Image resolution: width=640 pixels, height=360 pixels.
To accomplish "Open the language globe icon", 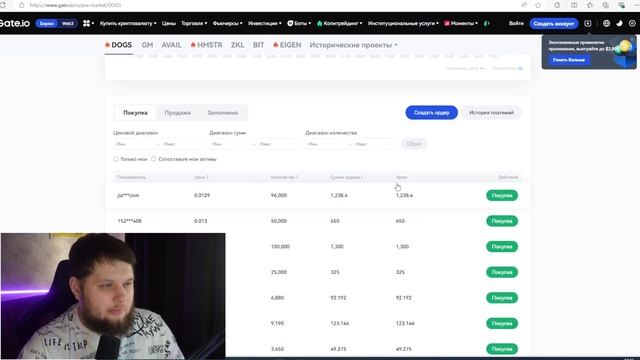I will [607, 24].
